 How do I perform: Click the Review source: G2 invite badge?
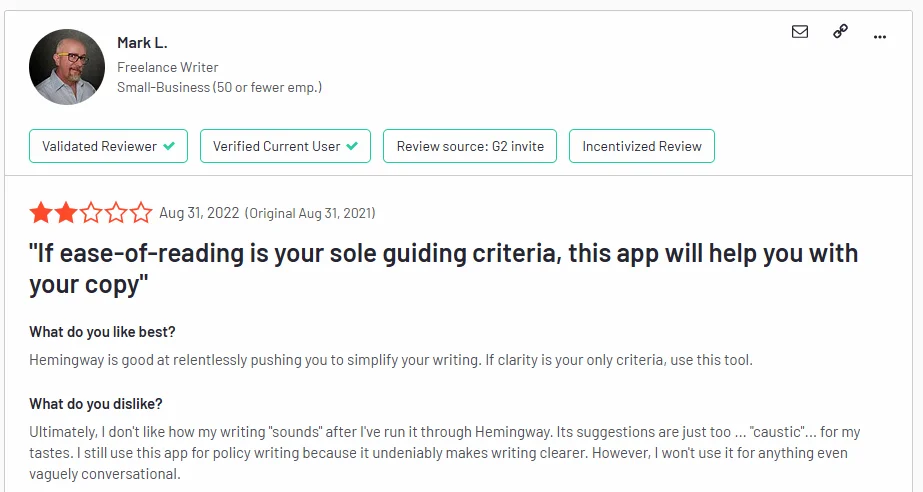(470, 146)
